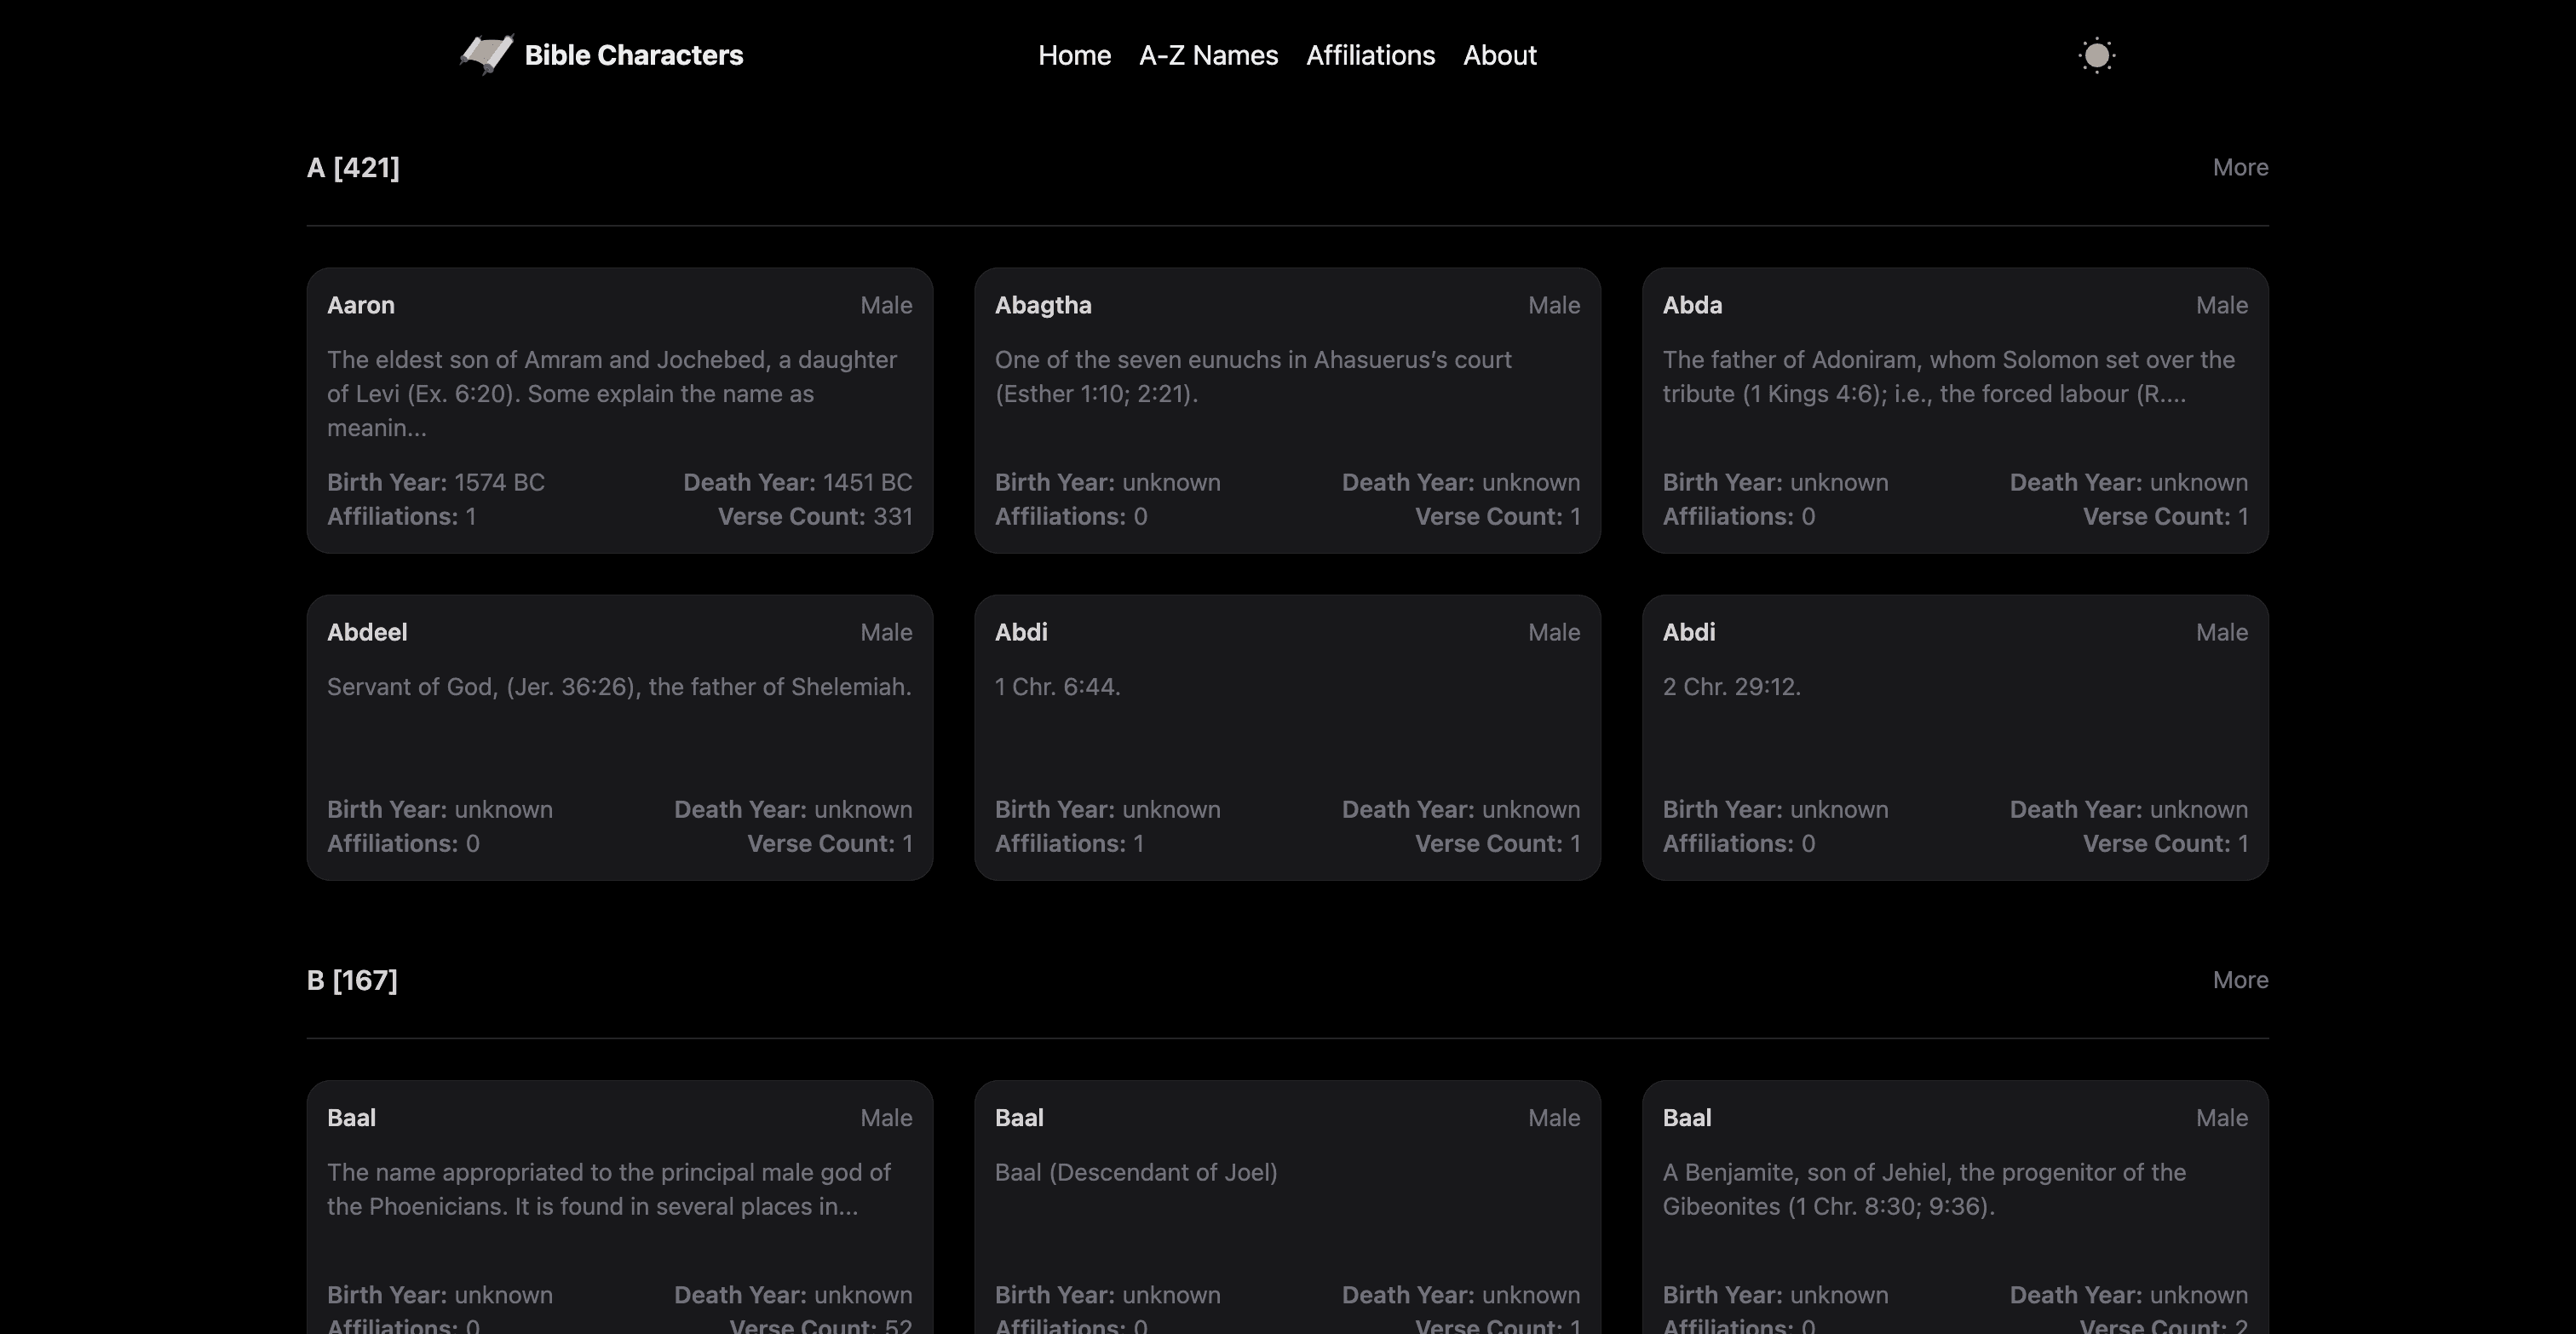
Task: Open the Abda character card
Action: [1955, 410]
